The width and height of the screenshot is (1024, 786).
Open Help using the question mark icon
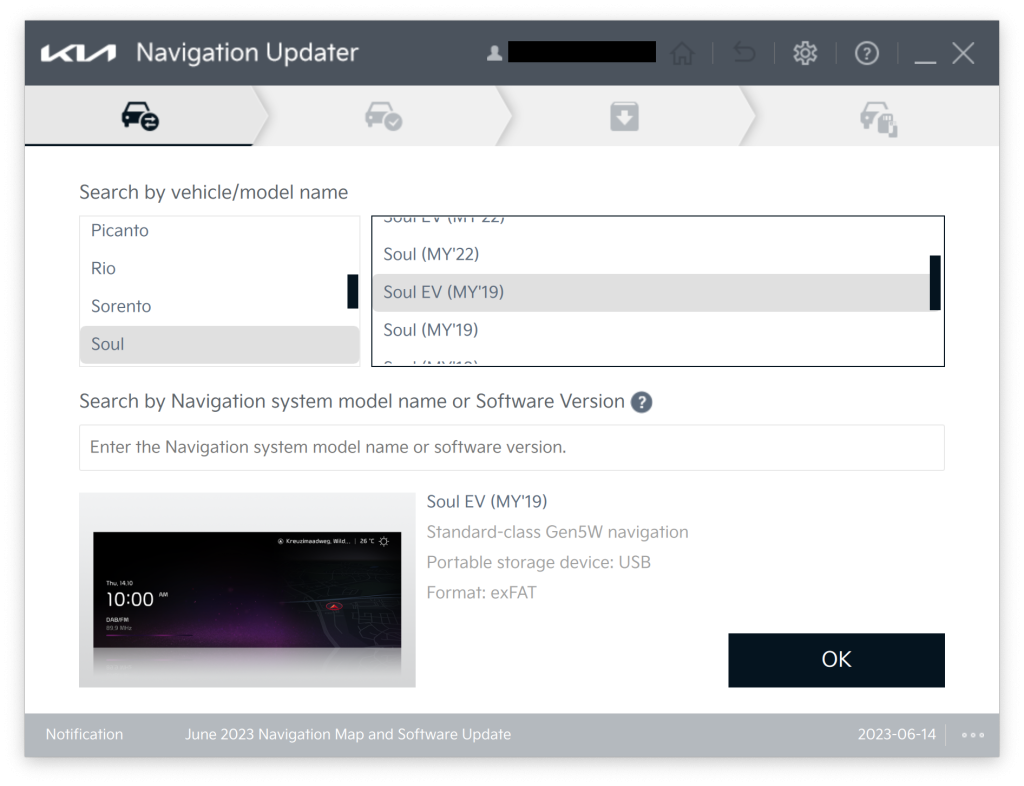866,52
